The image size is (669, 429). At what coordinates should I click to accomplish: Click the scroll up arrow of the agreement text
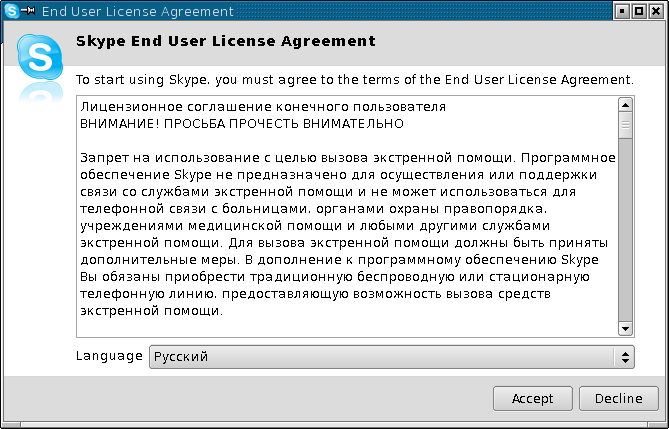click(x=625, y=105)
